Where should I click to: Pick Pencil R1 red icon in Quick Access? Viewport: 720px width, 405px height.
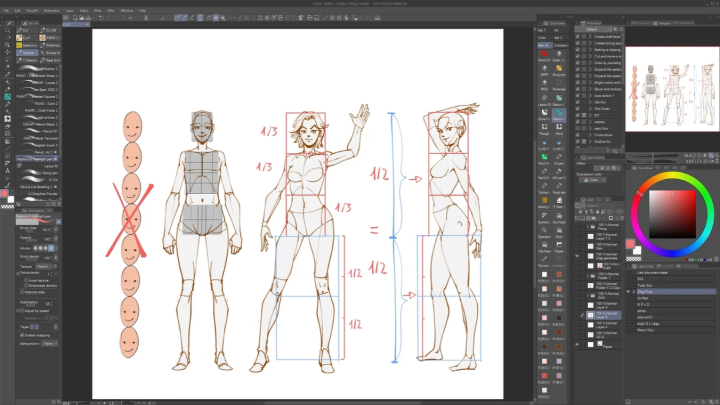click(544, 54)
